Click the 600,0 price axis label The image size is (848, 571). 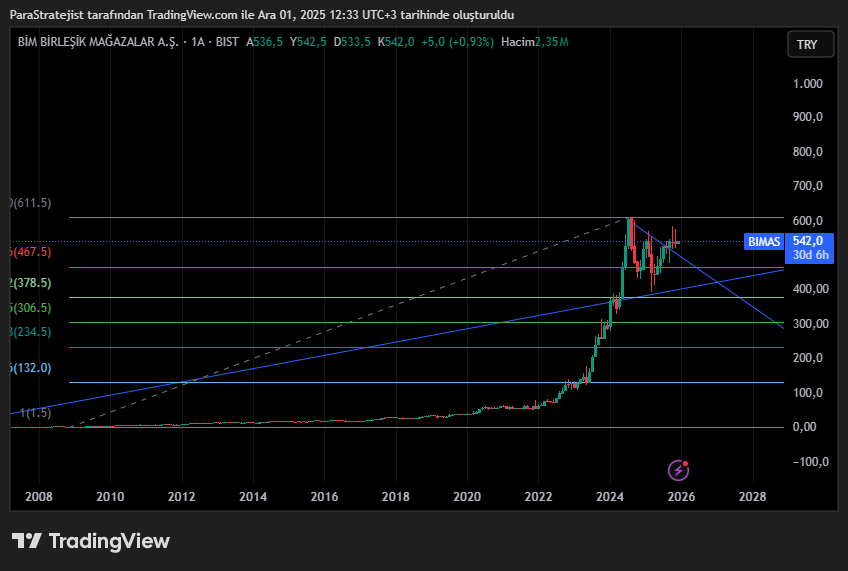click(x=807, y=221)
